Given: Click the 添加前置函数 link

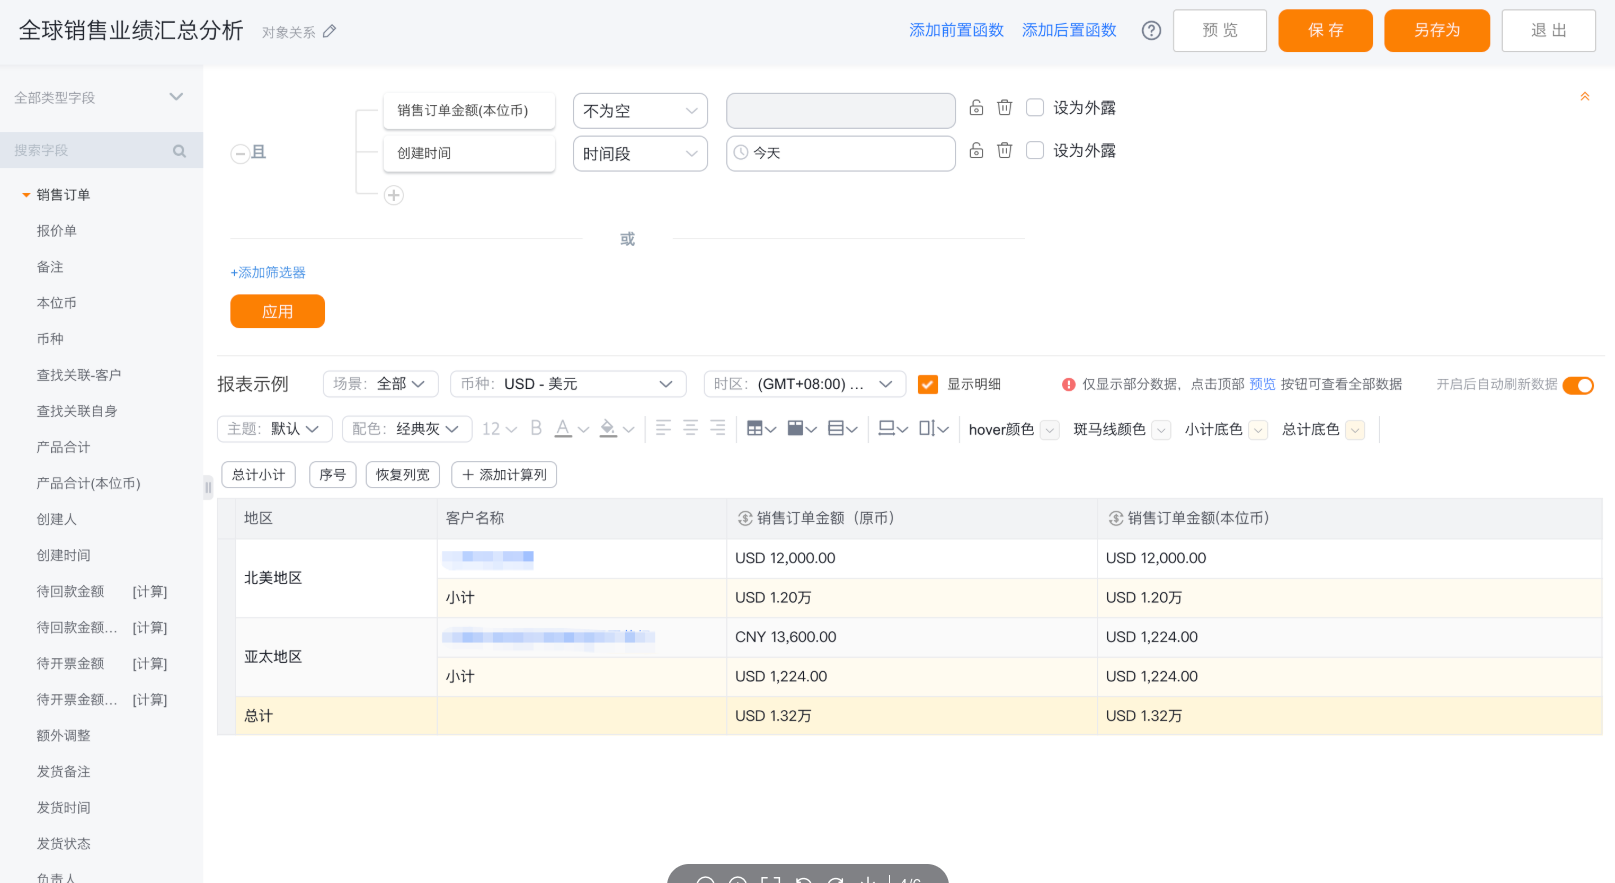Looking at the screenshot, I should [x=956, y=30].
